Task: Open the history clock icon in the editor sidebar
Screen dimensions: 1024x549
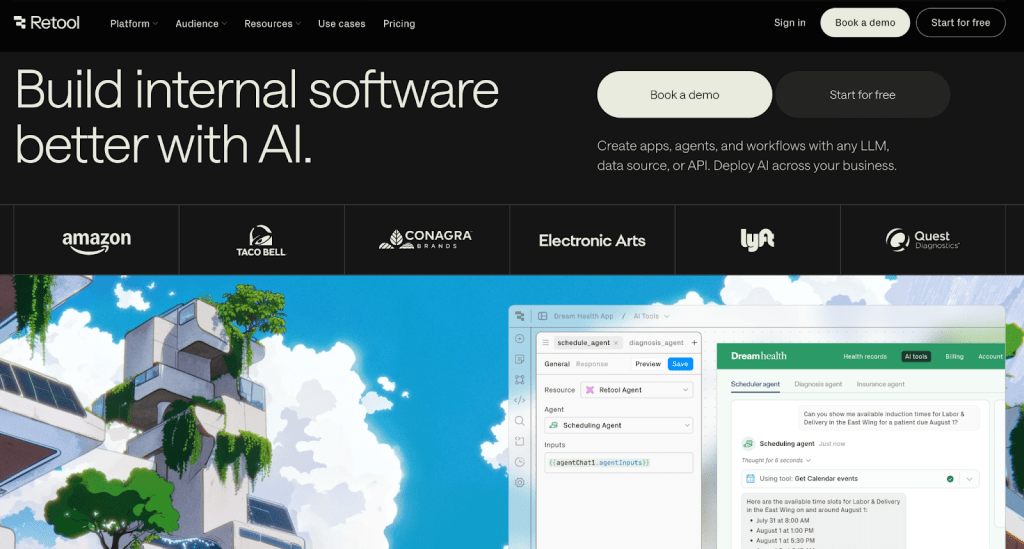Action: pyautogui.click(x=520, y=462)
